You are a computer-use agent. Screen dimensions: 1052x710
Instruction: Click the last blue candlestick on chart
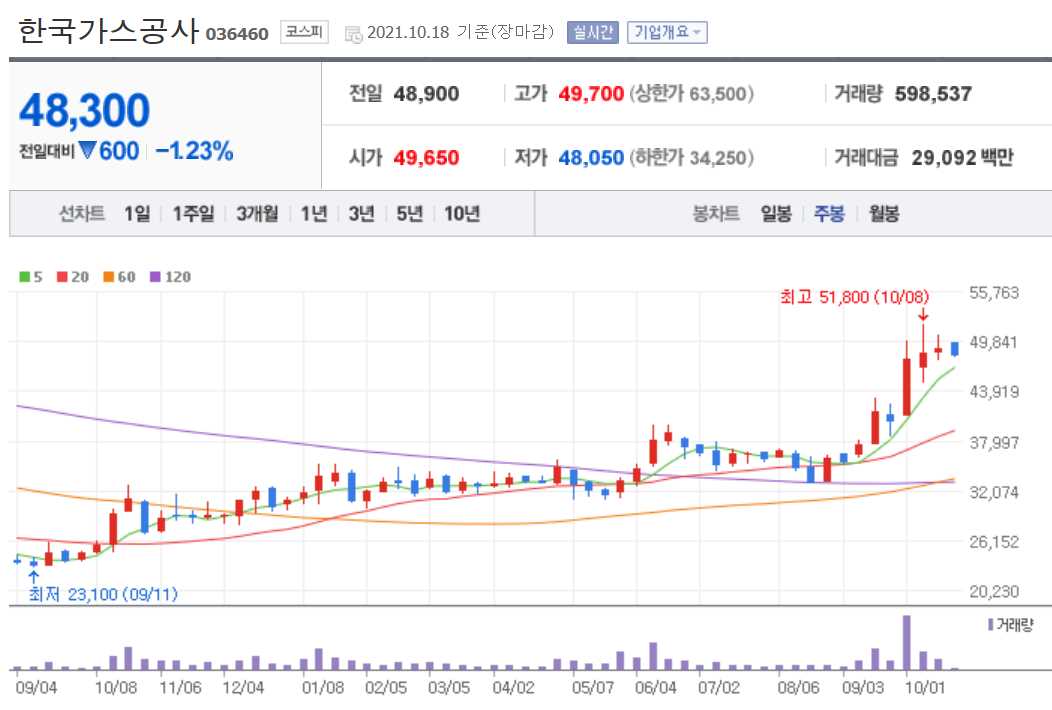tap(955, 348)
